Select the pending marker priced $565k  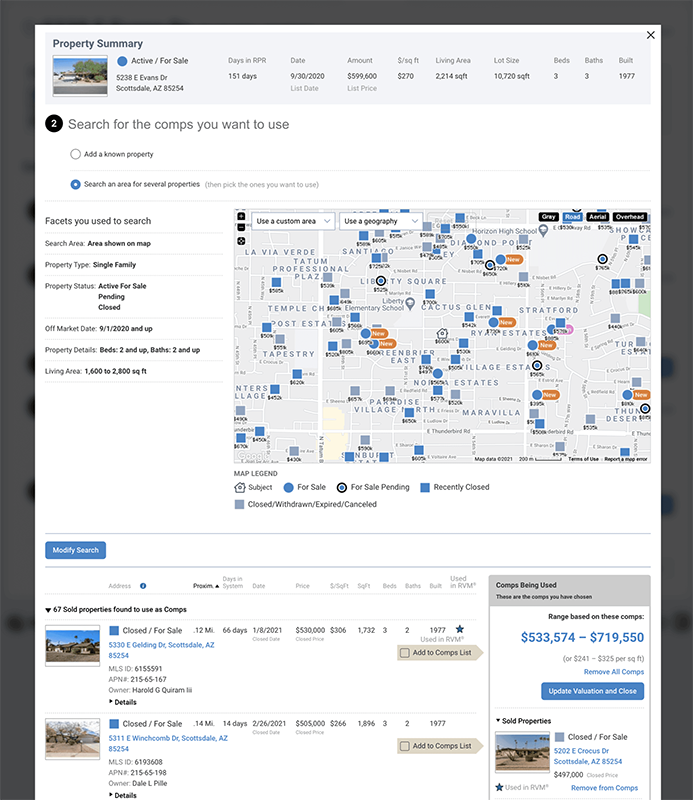pos(537,366)
